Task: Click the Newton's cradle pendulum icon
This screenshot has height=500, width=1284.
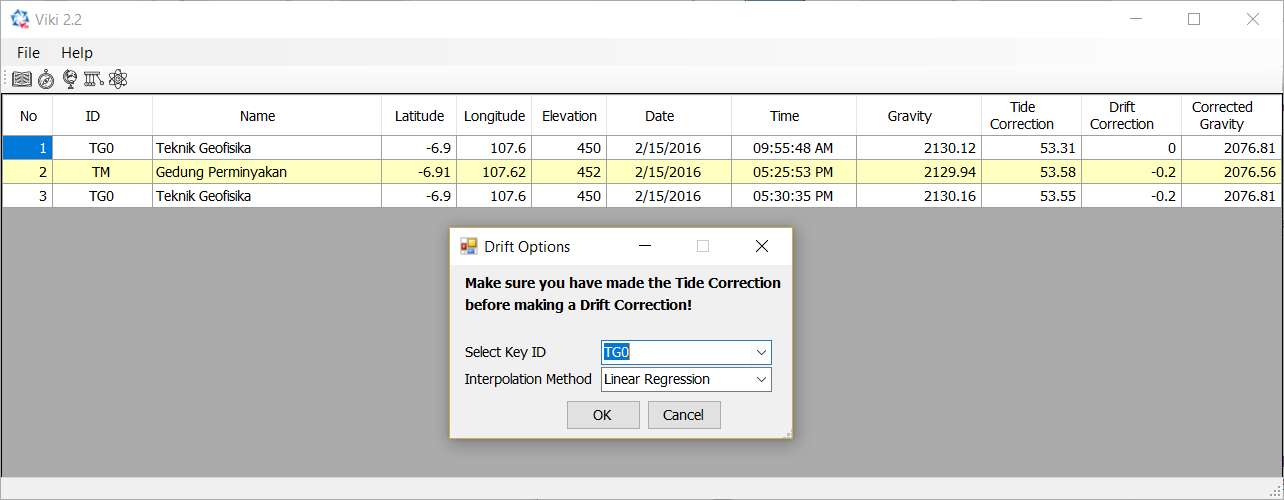Action: (x=94, y=79)
